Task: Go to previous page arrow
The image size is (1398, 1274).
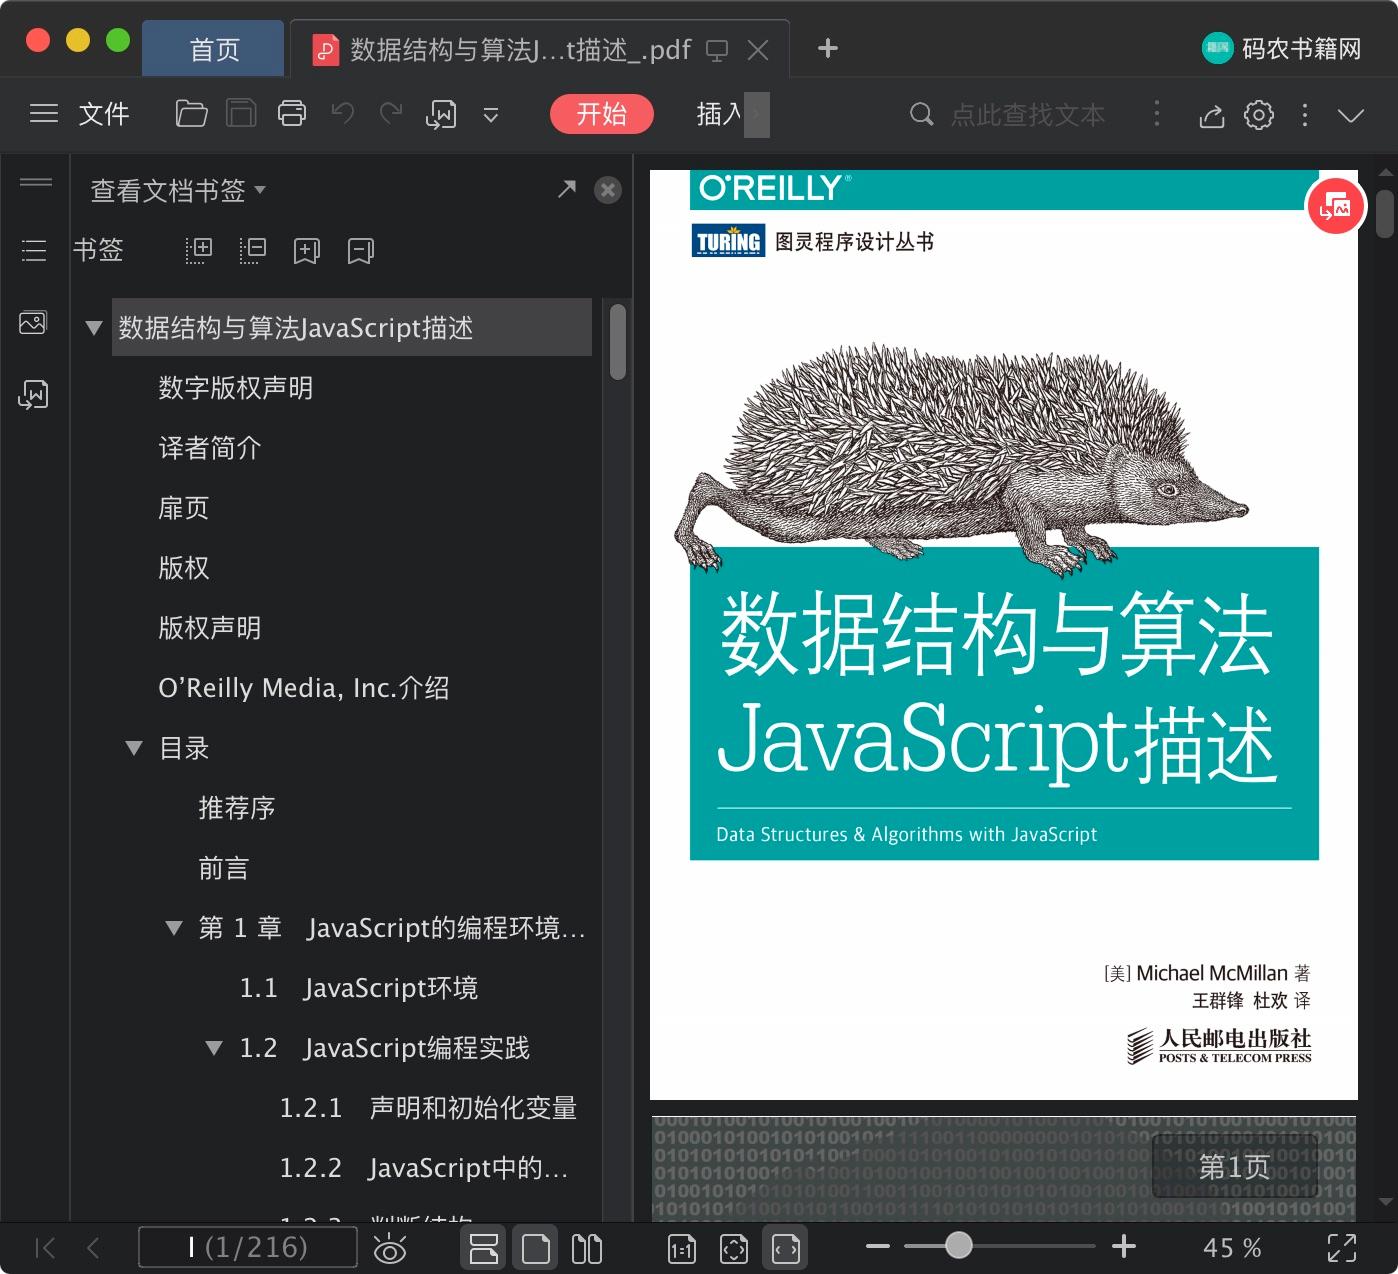Action: (93, 1247)
